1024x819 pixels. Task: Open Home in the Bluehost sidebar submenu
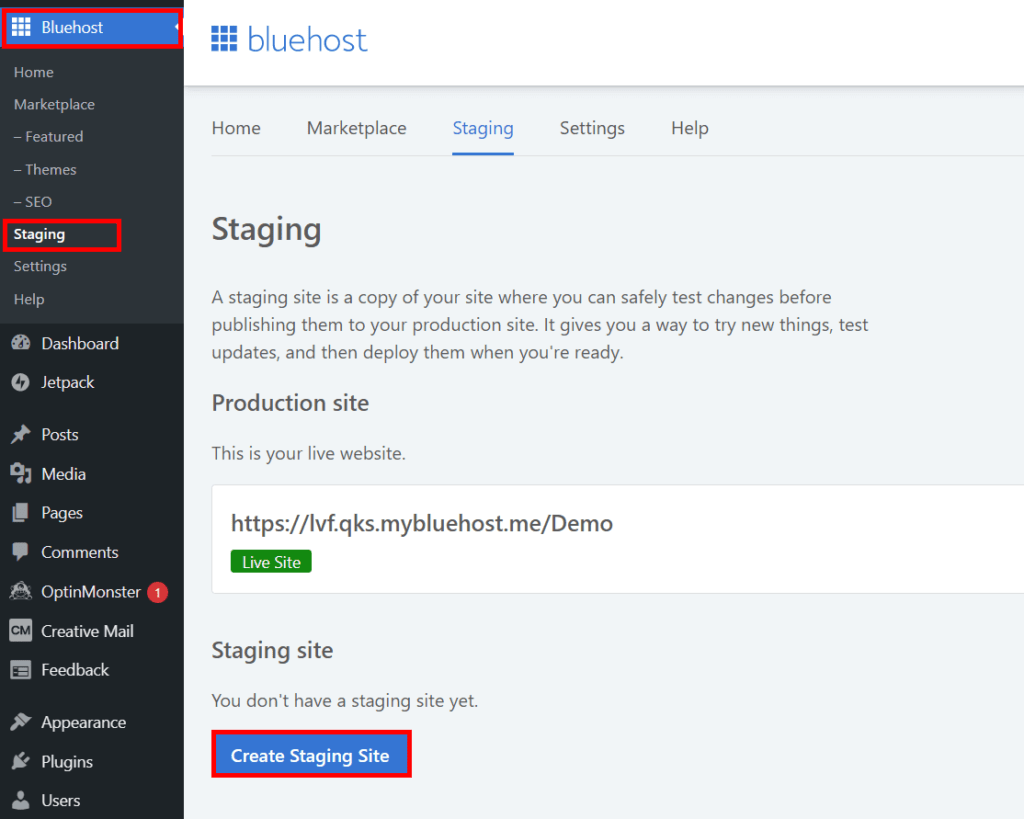click(34, 72)
